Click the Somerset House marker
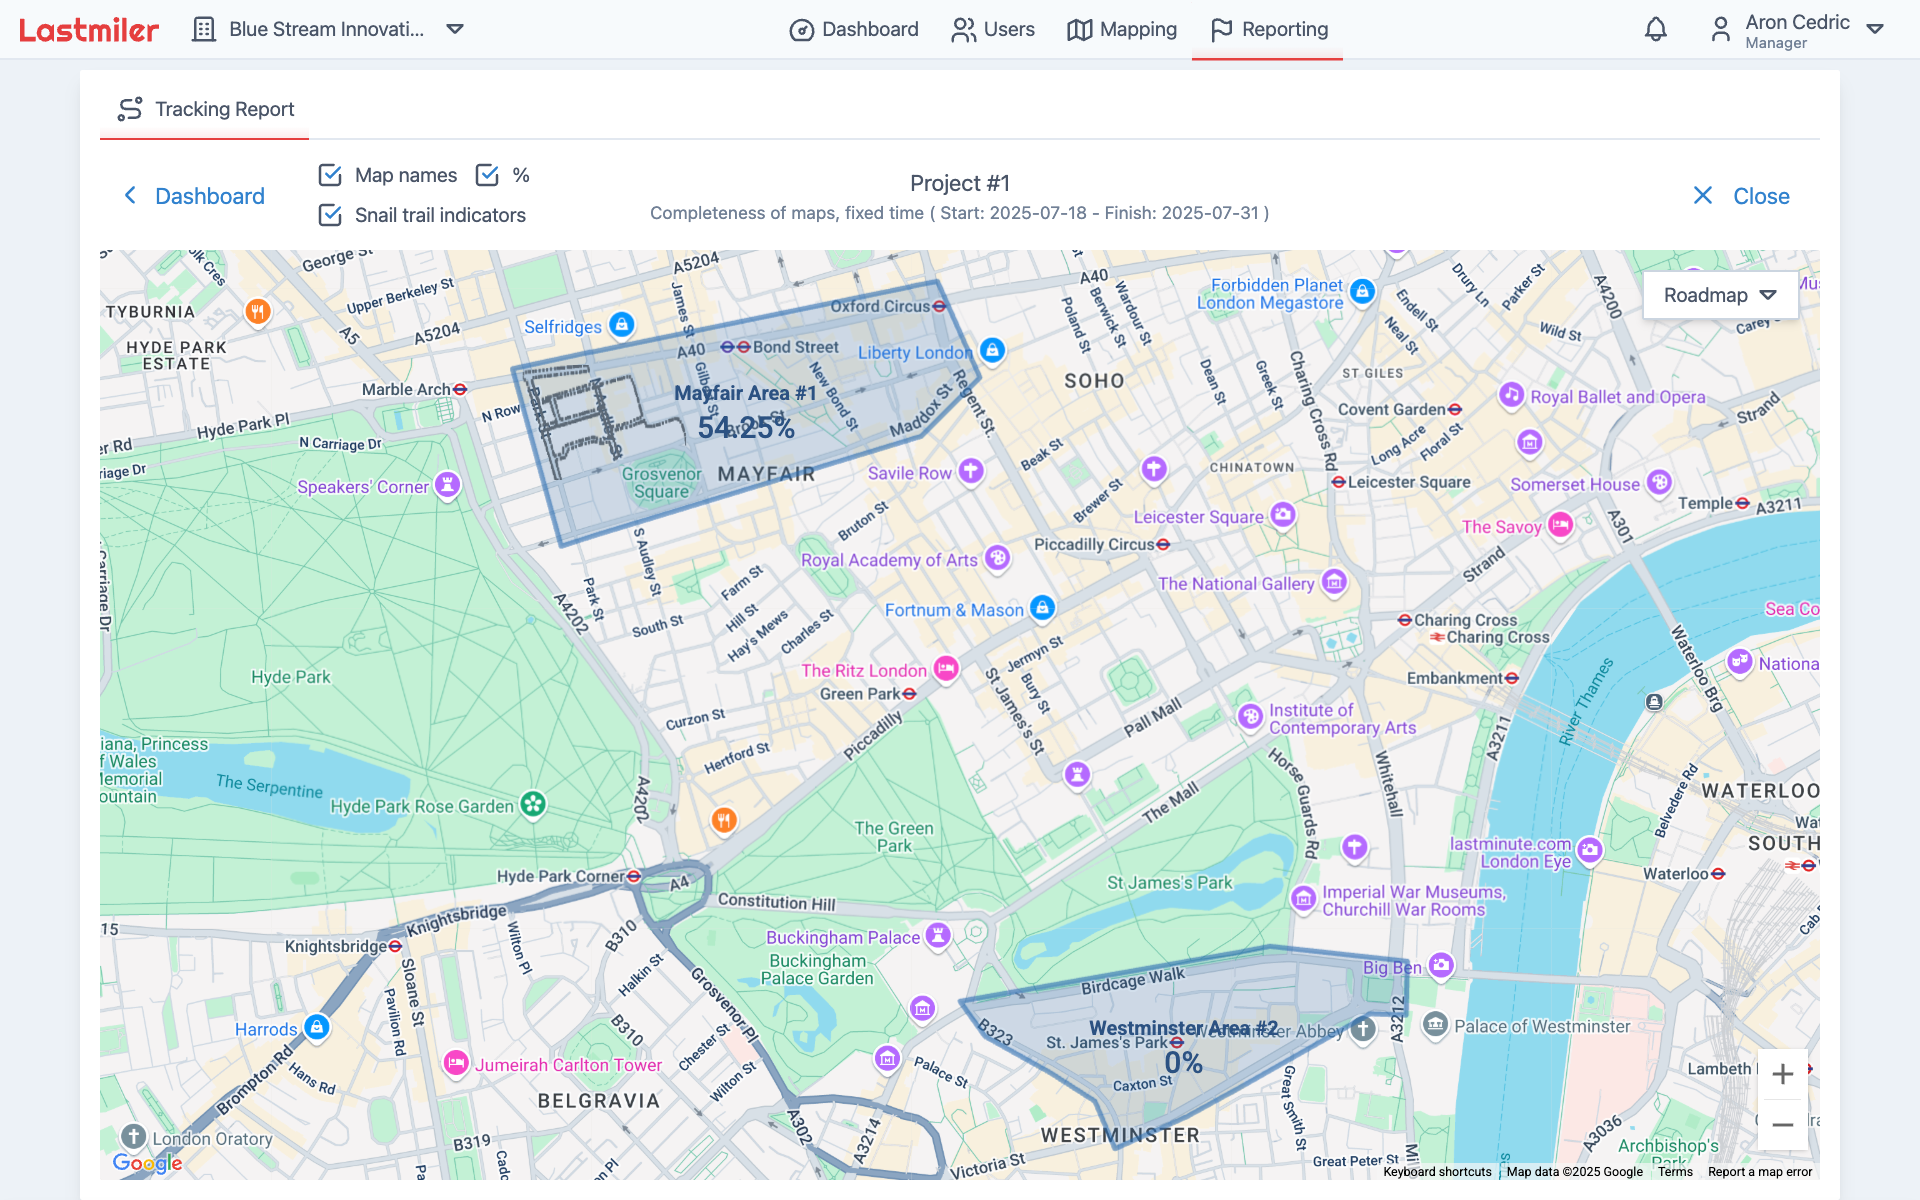This screenshot has width=1920, height=1200. [1659, 482]
